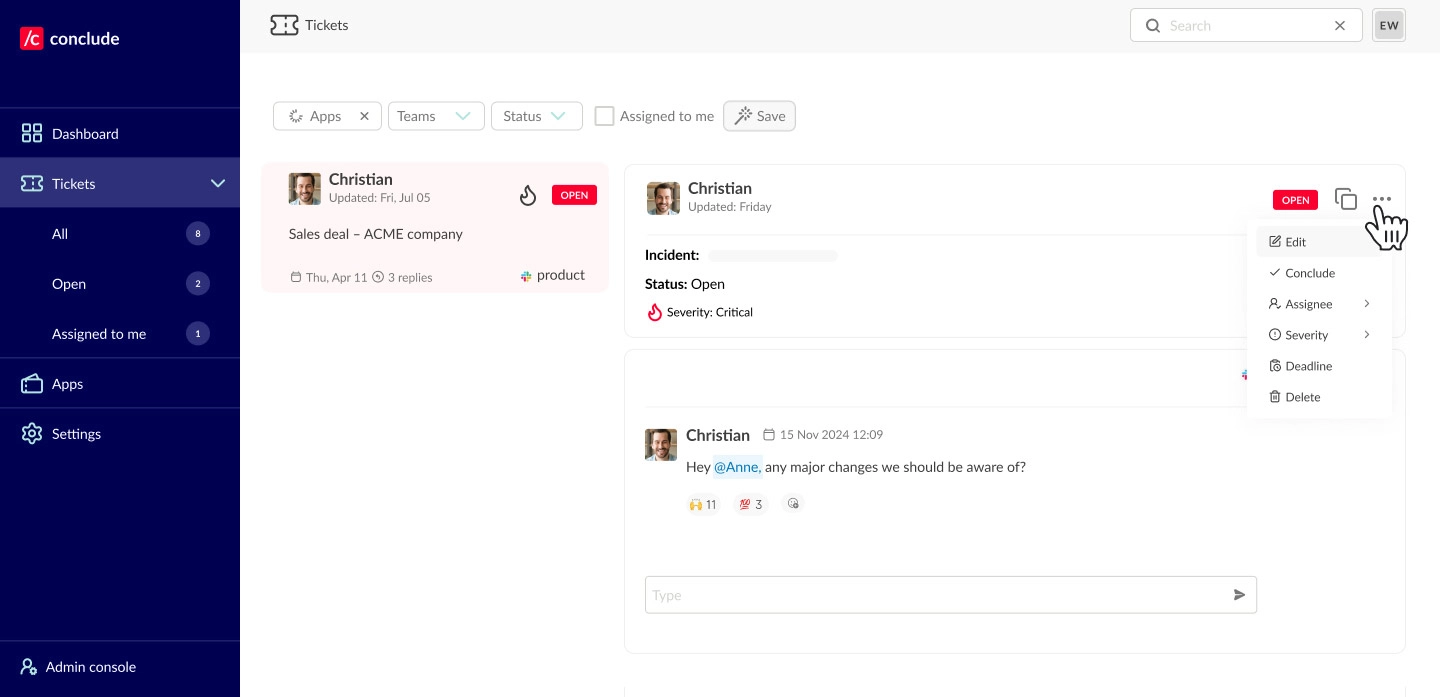Toggle the Assigned to me checkbox
Image resolution: width=1440 pixels, height=697 pixels.
tap(604, 116)
